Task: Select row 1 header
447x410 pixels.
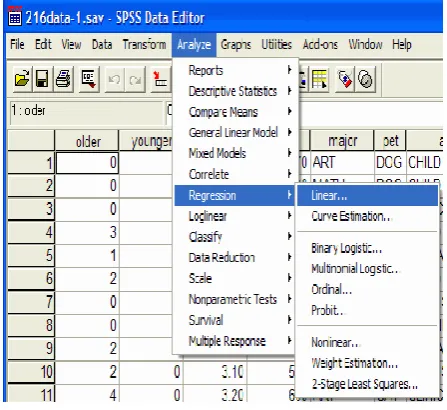Action: (x=31, y=163)
